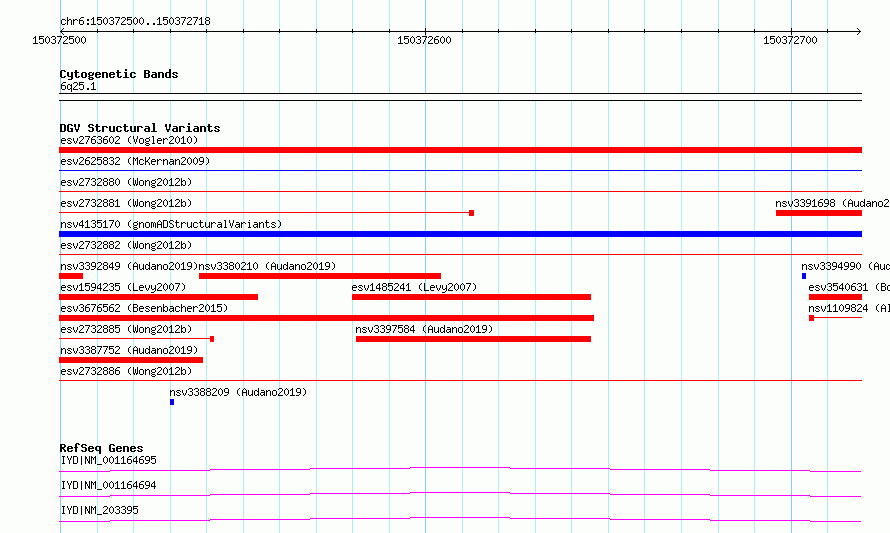The image size is (890, 533).
Task: Click the esv1594235 (Levy2007) label
Action: pos(123,287)
